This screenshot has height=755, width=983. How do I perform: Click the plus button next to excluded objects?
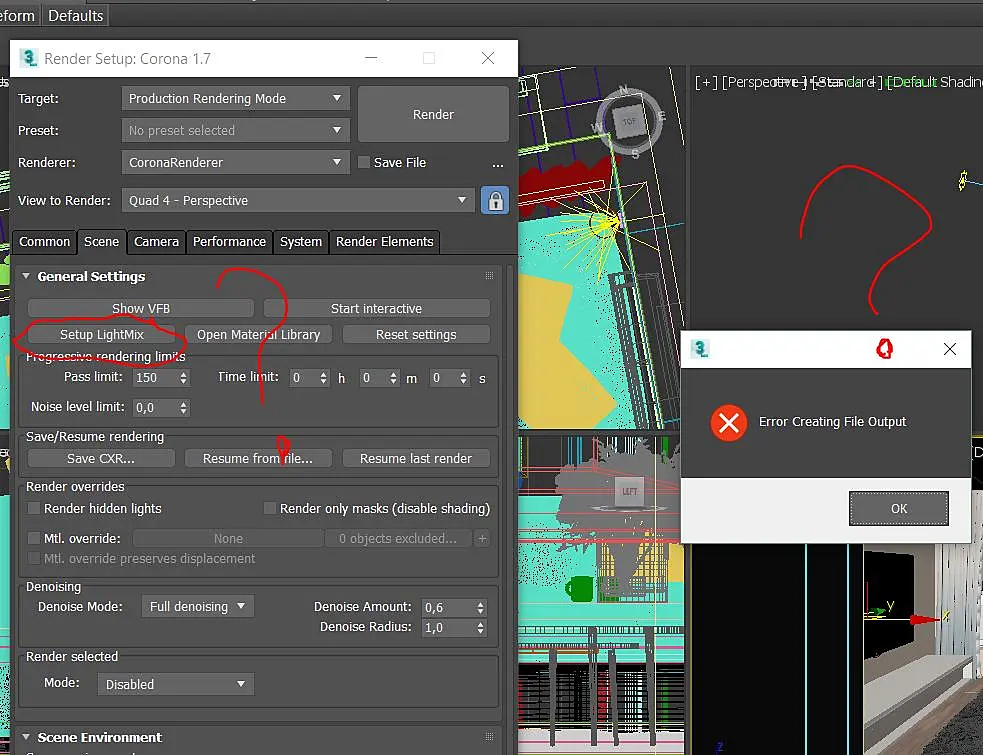tap(482, 539)
